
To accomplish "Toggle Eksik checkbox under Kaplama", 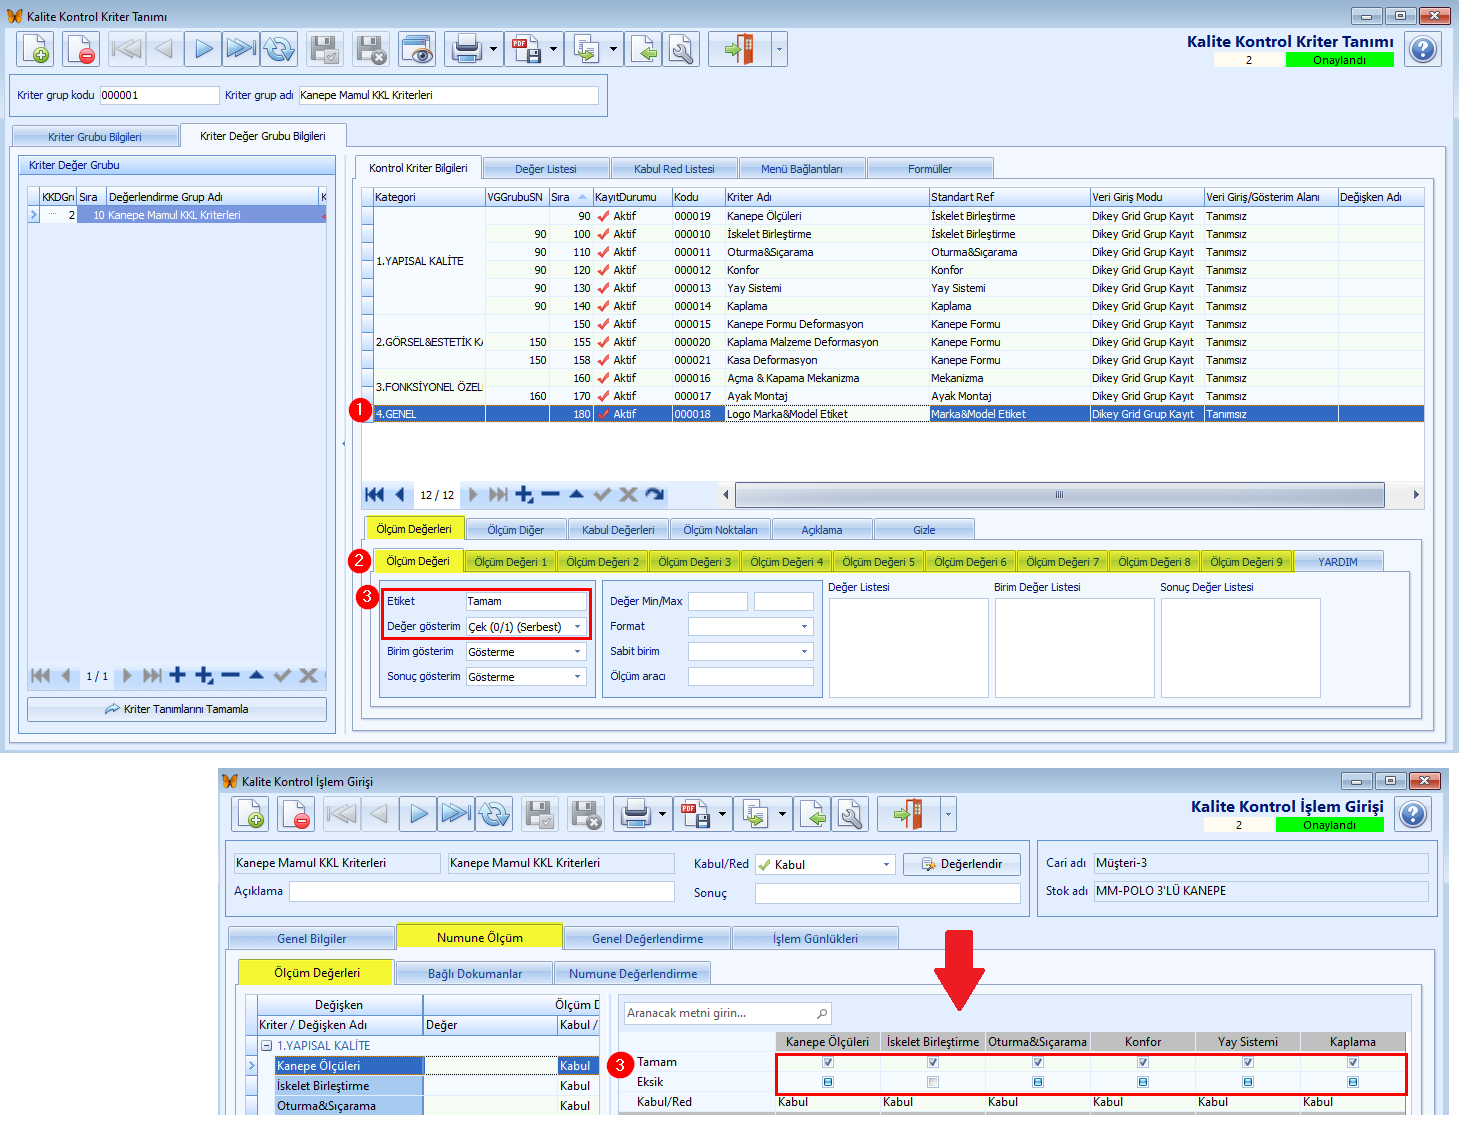I will 1353,1082.
